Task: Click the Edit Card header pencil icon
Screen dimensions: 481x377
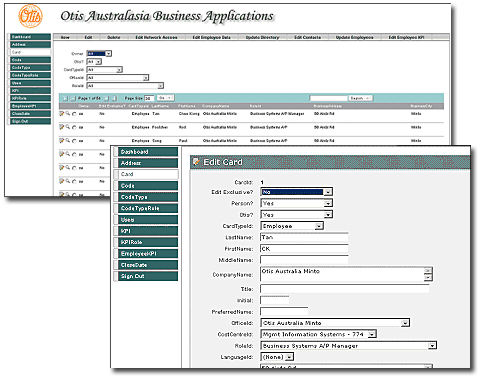Action: click(197, 162)
